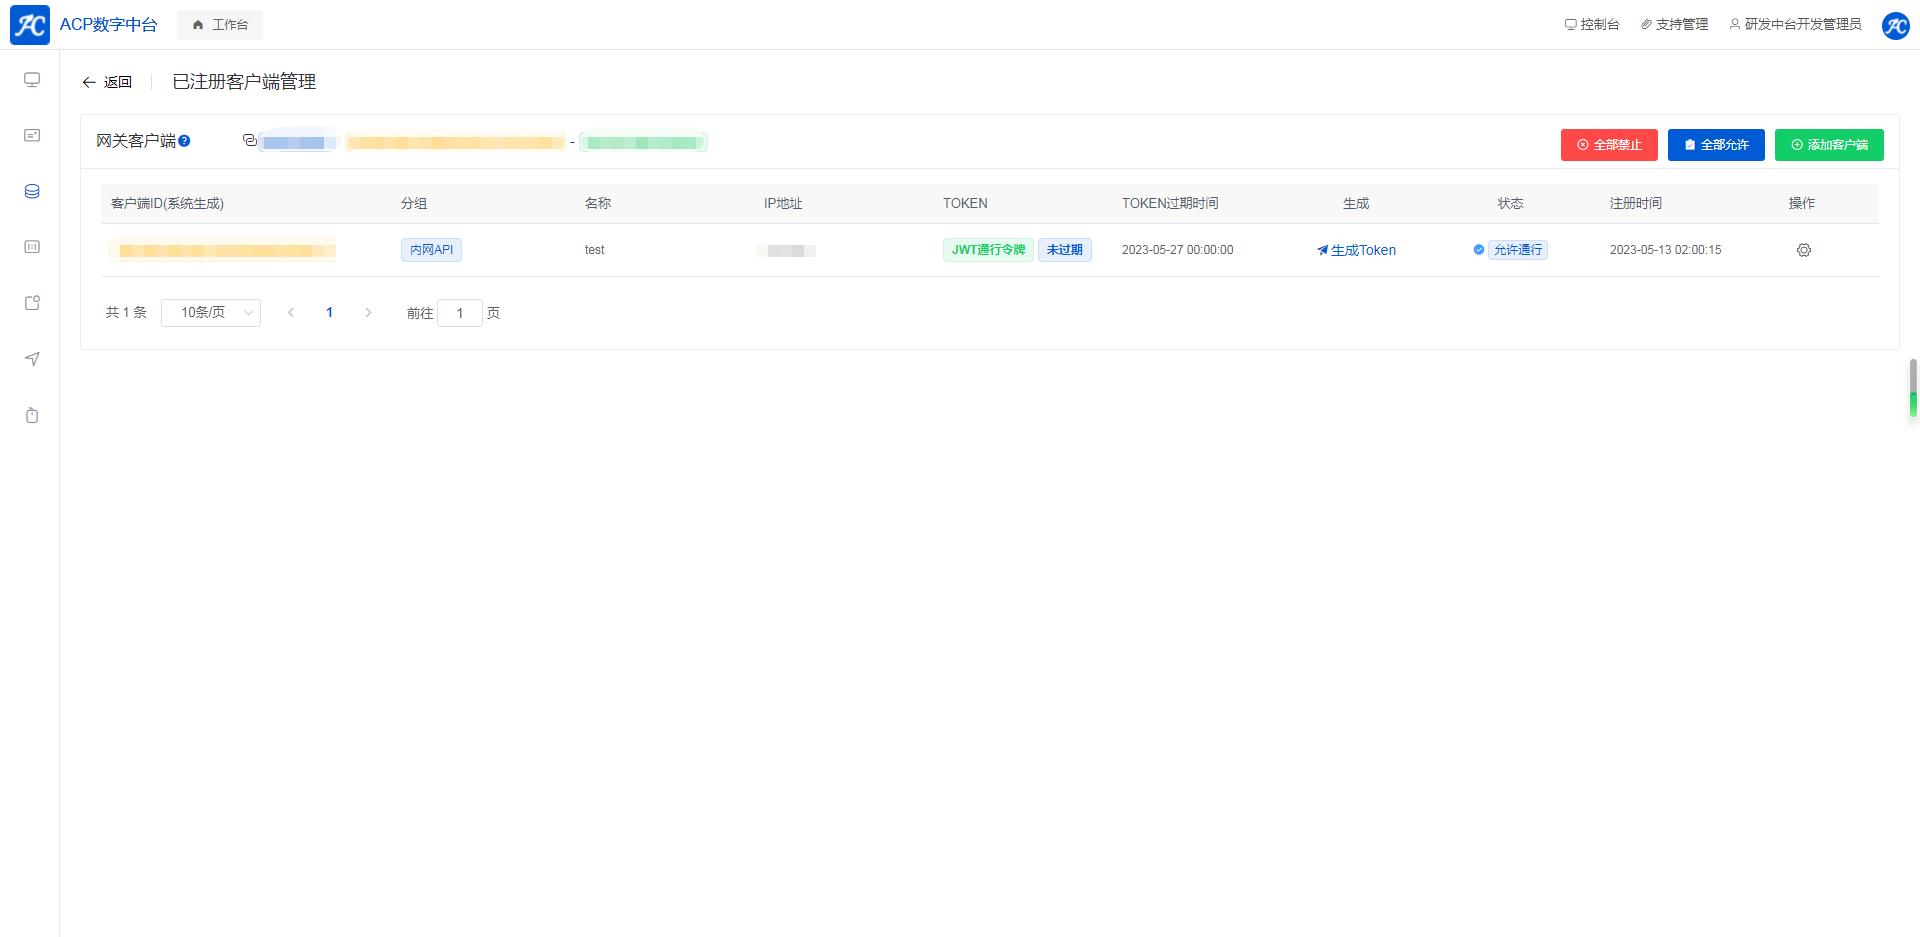Screen dimensions: 1920x937
Task: Expand the 10条/页 page size dropdown
Action: (211, 313)
